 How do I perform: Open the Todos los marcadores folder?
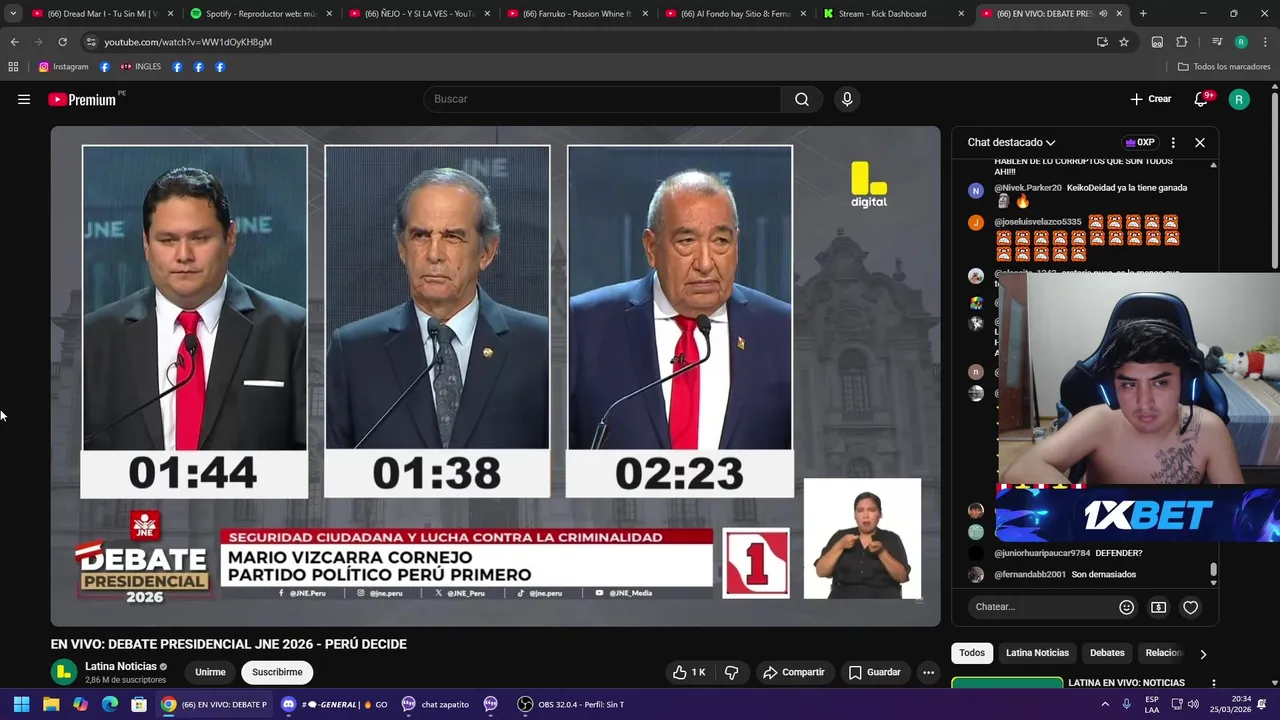coord(1224,67)
